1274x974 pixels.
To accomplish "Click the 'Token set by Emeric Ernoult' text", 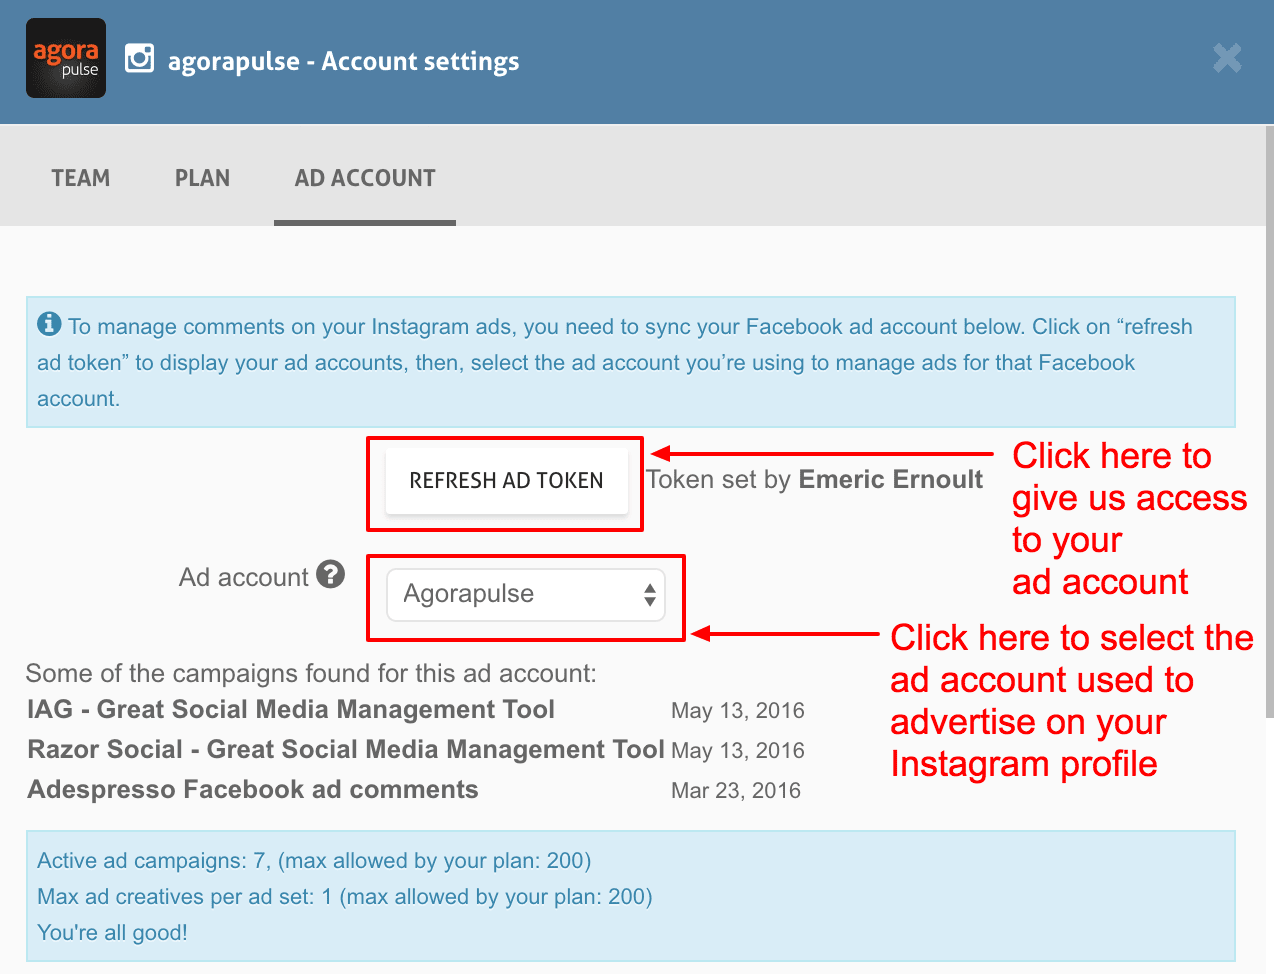I will coord(815,480).
